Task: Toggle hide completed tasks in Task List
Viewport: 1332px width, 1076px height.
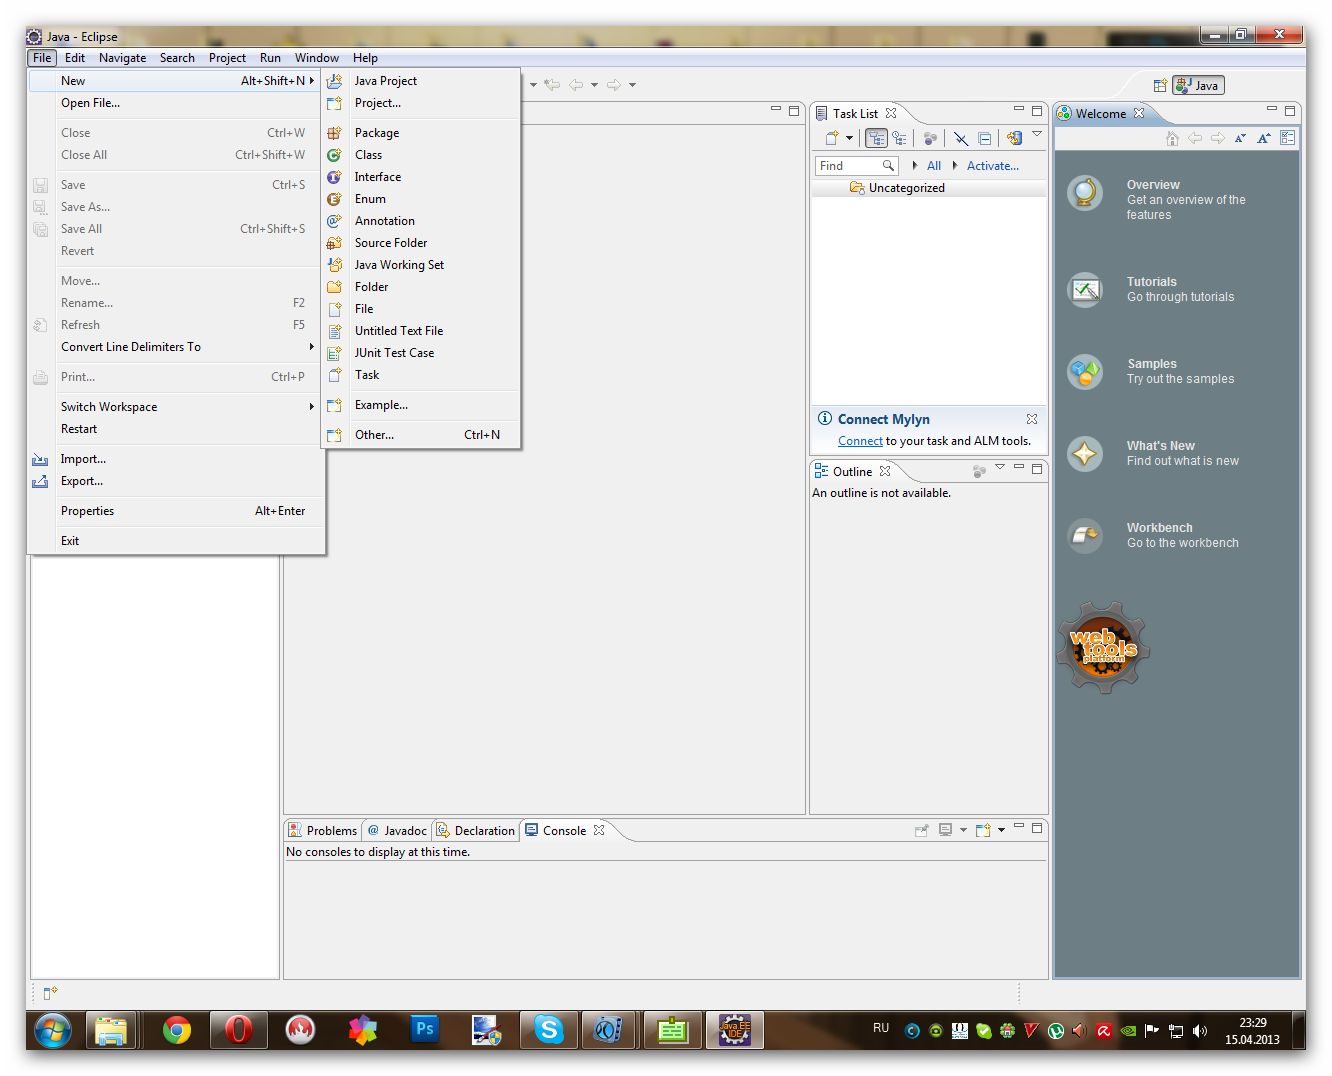Action: [960, 138]
